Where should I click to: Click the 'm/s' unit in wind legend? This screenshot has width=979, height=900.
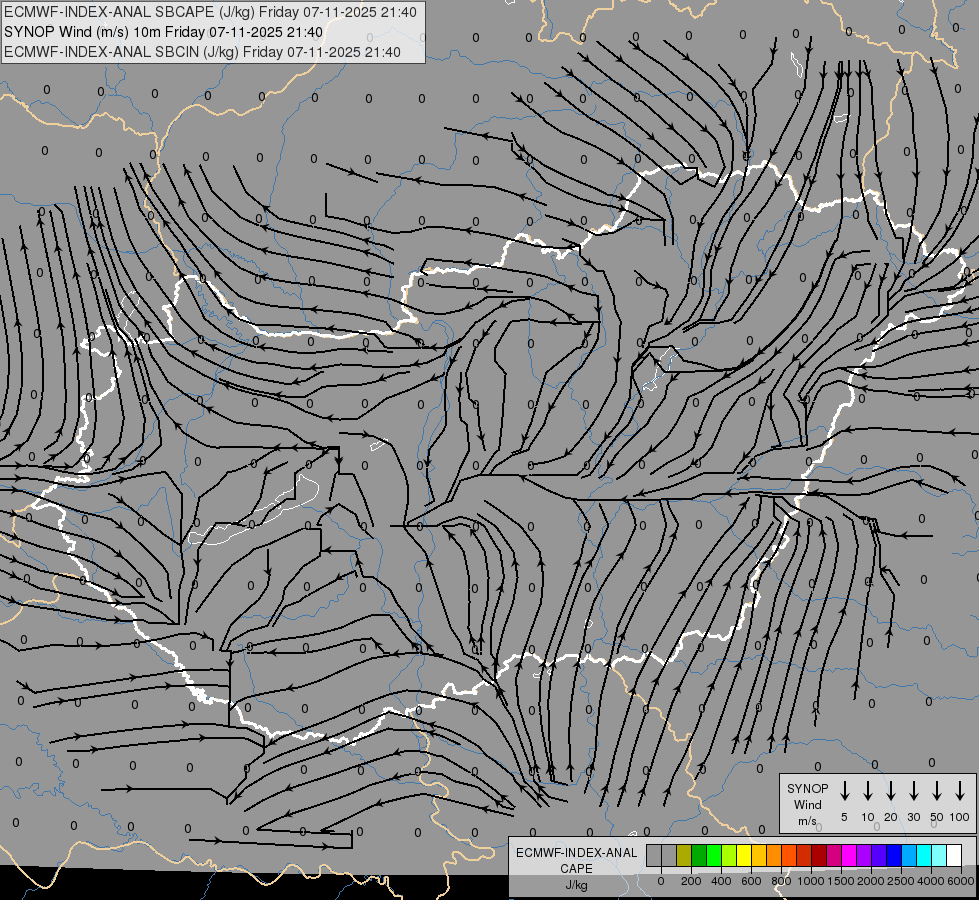coord(807,821)
